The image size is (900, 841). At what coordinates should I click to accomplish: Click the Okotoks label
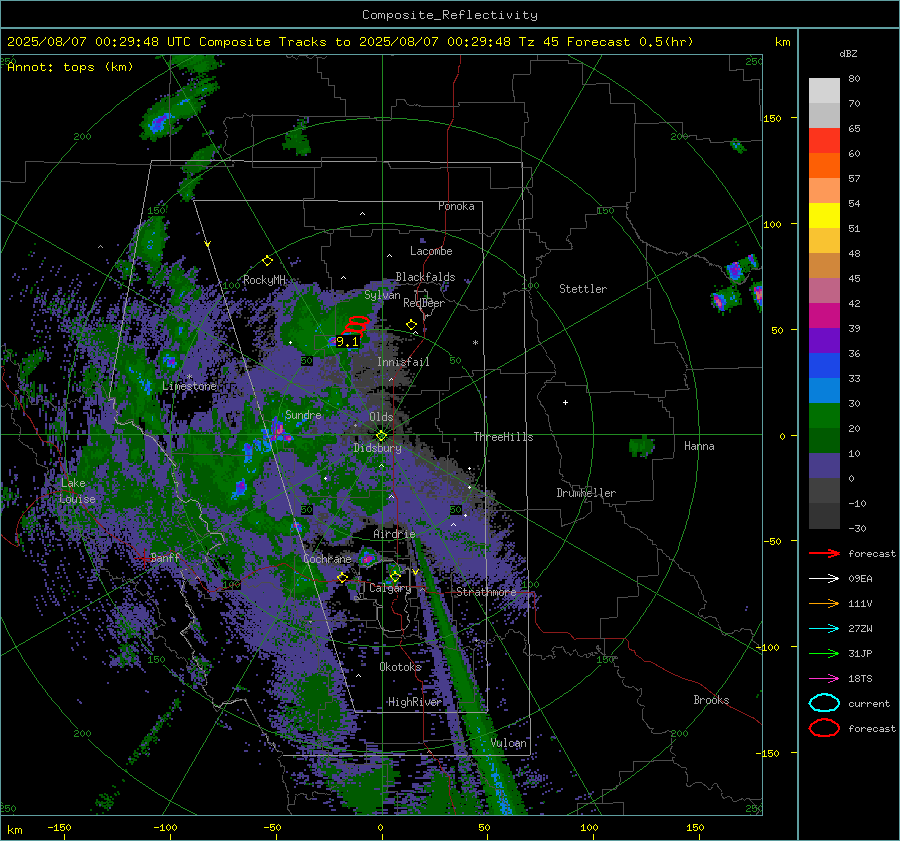[400, 667]
